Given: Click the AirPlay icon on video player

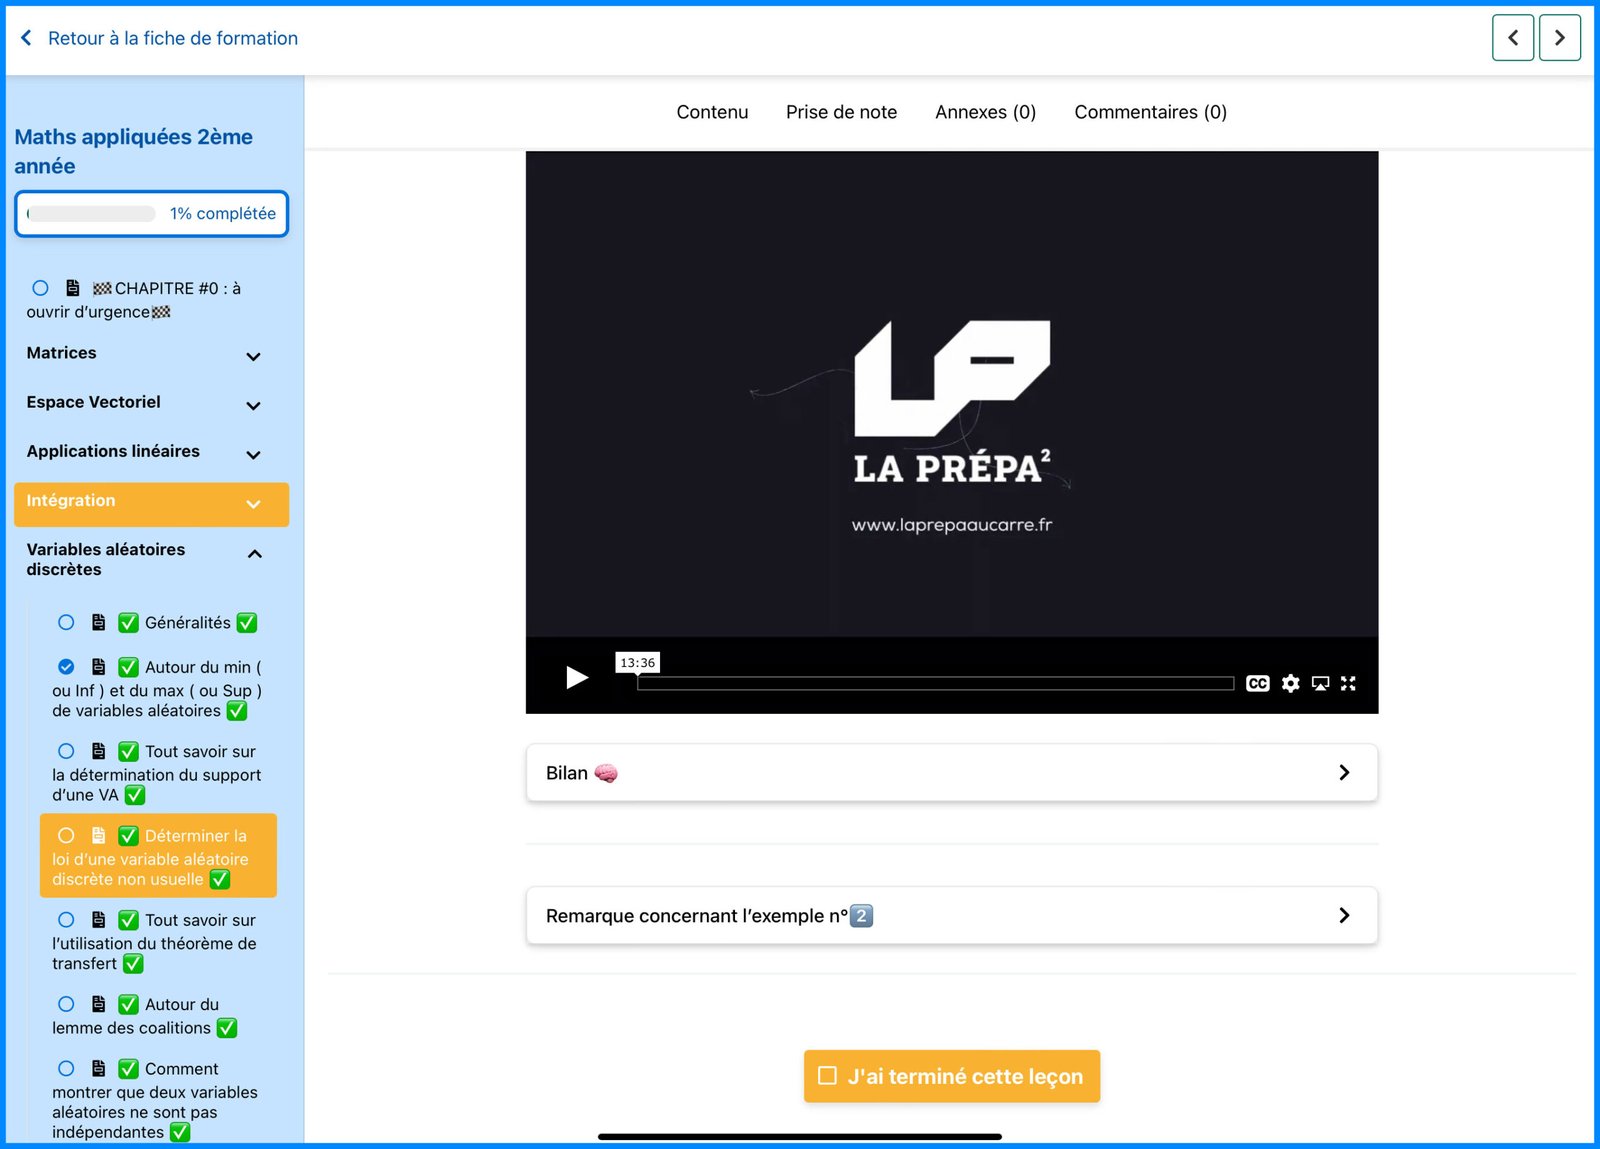Looking at the screenshot, I should [1321, 684].
